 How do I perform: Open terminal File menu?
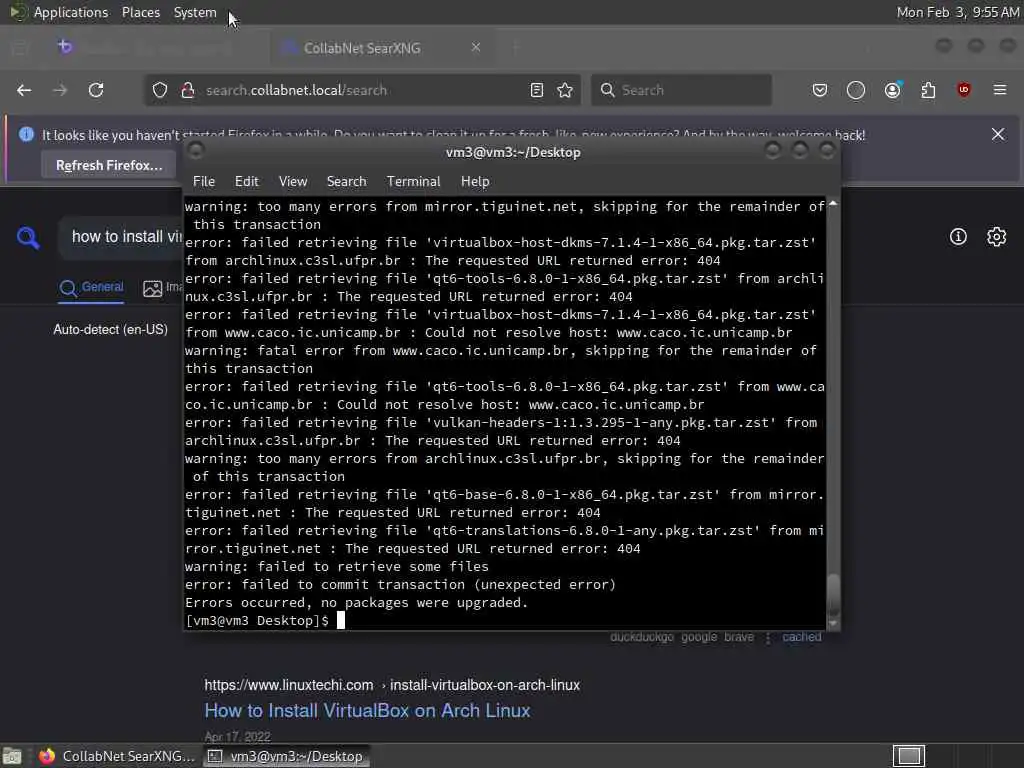(204, 182)
